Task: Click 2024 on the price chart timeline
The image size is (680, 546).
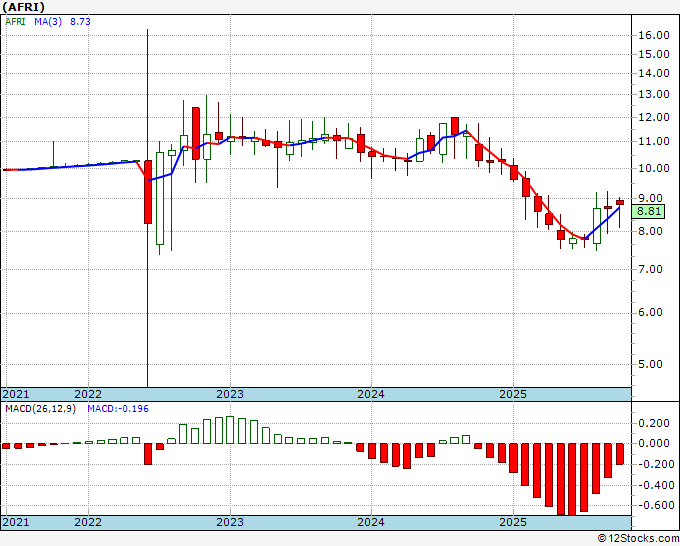Action: pyautogui.click(x=371, y=394)
